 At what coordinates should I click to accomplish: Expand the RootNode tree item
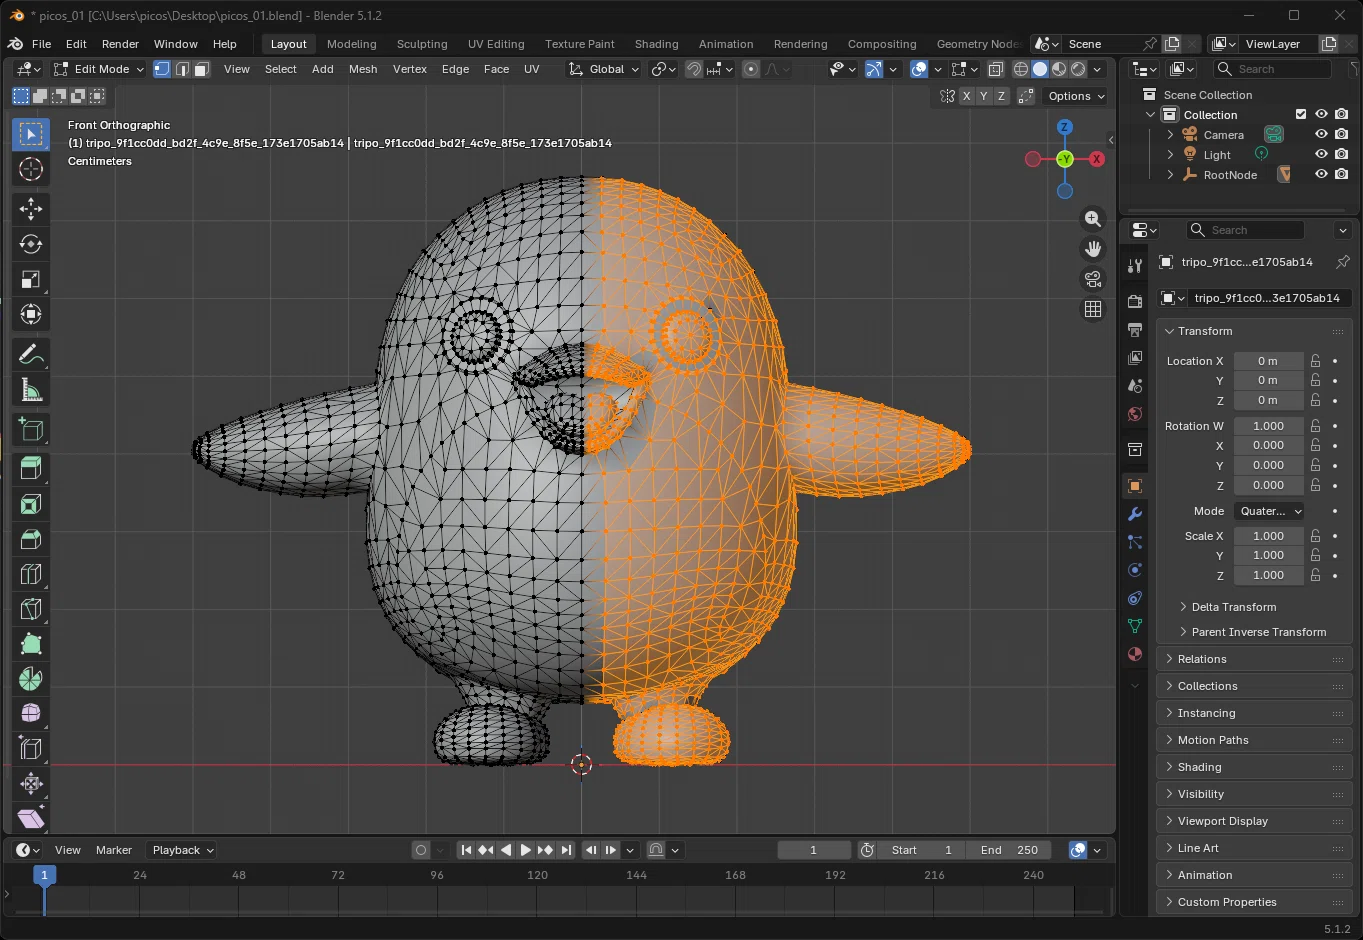(1170, 174)
